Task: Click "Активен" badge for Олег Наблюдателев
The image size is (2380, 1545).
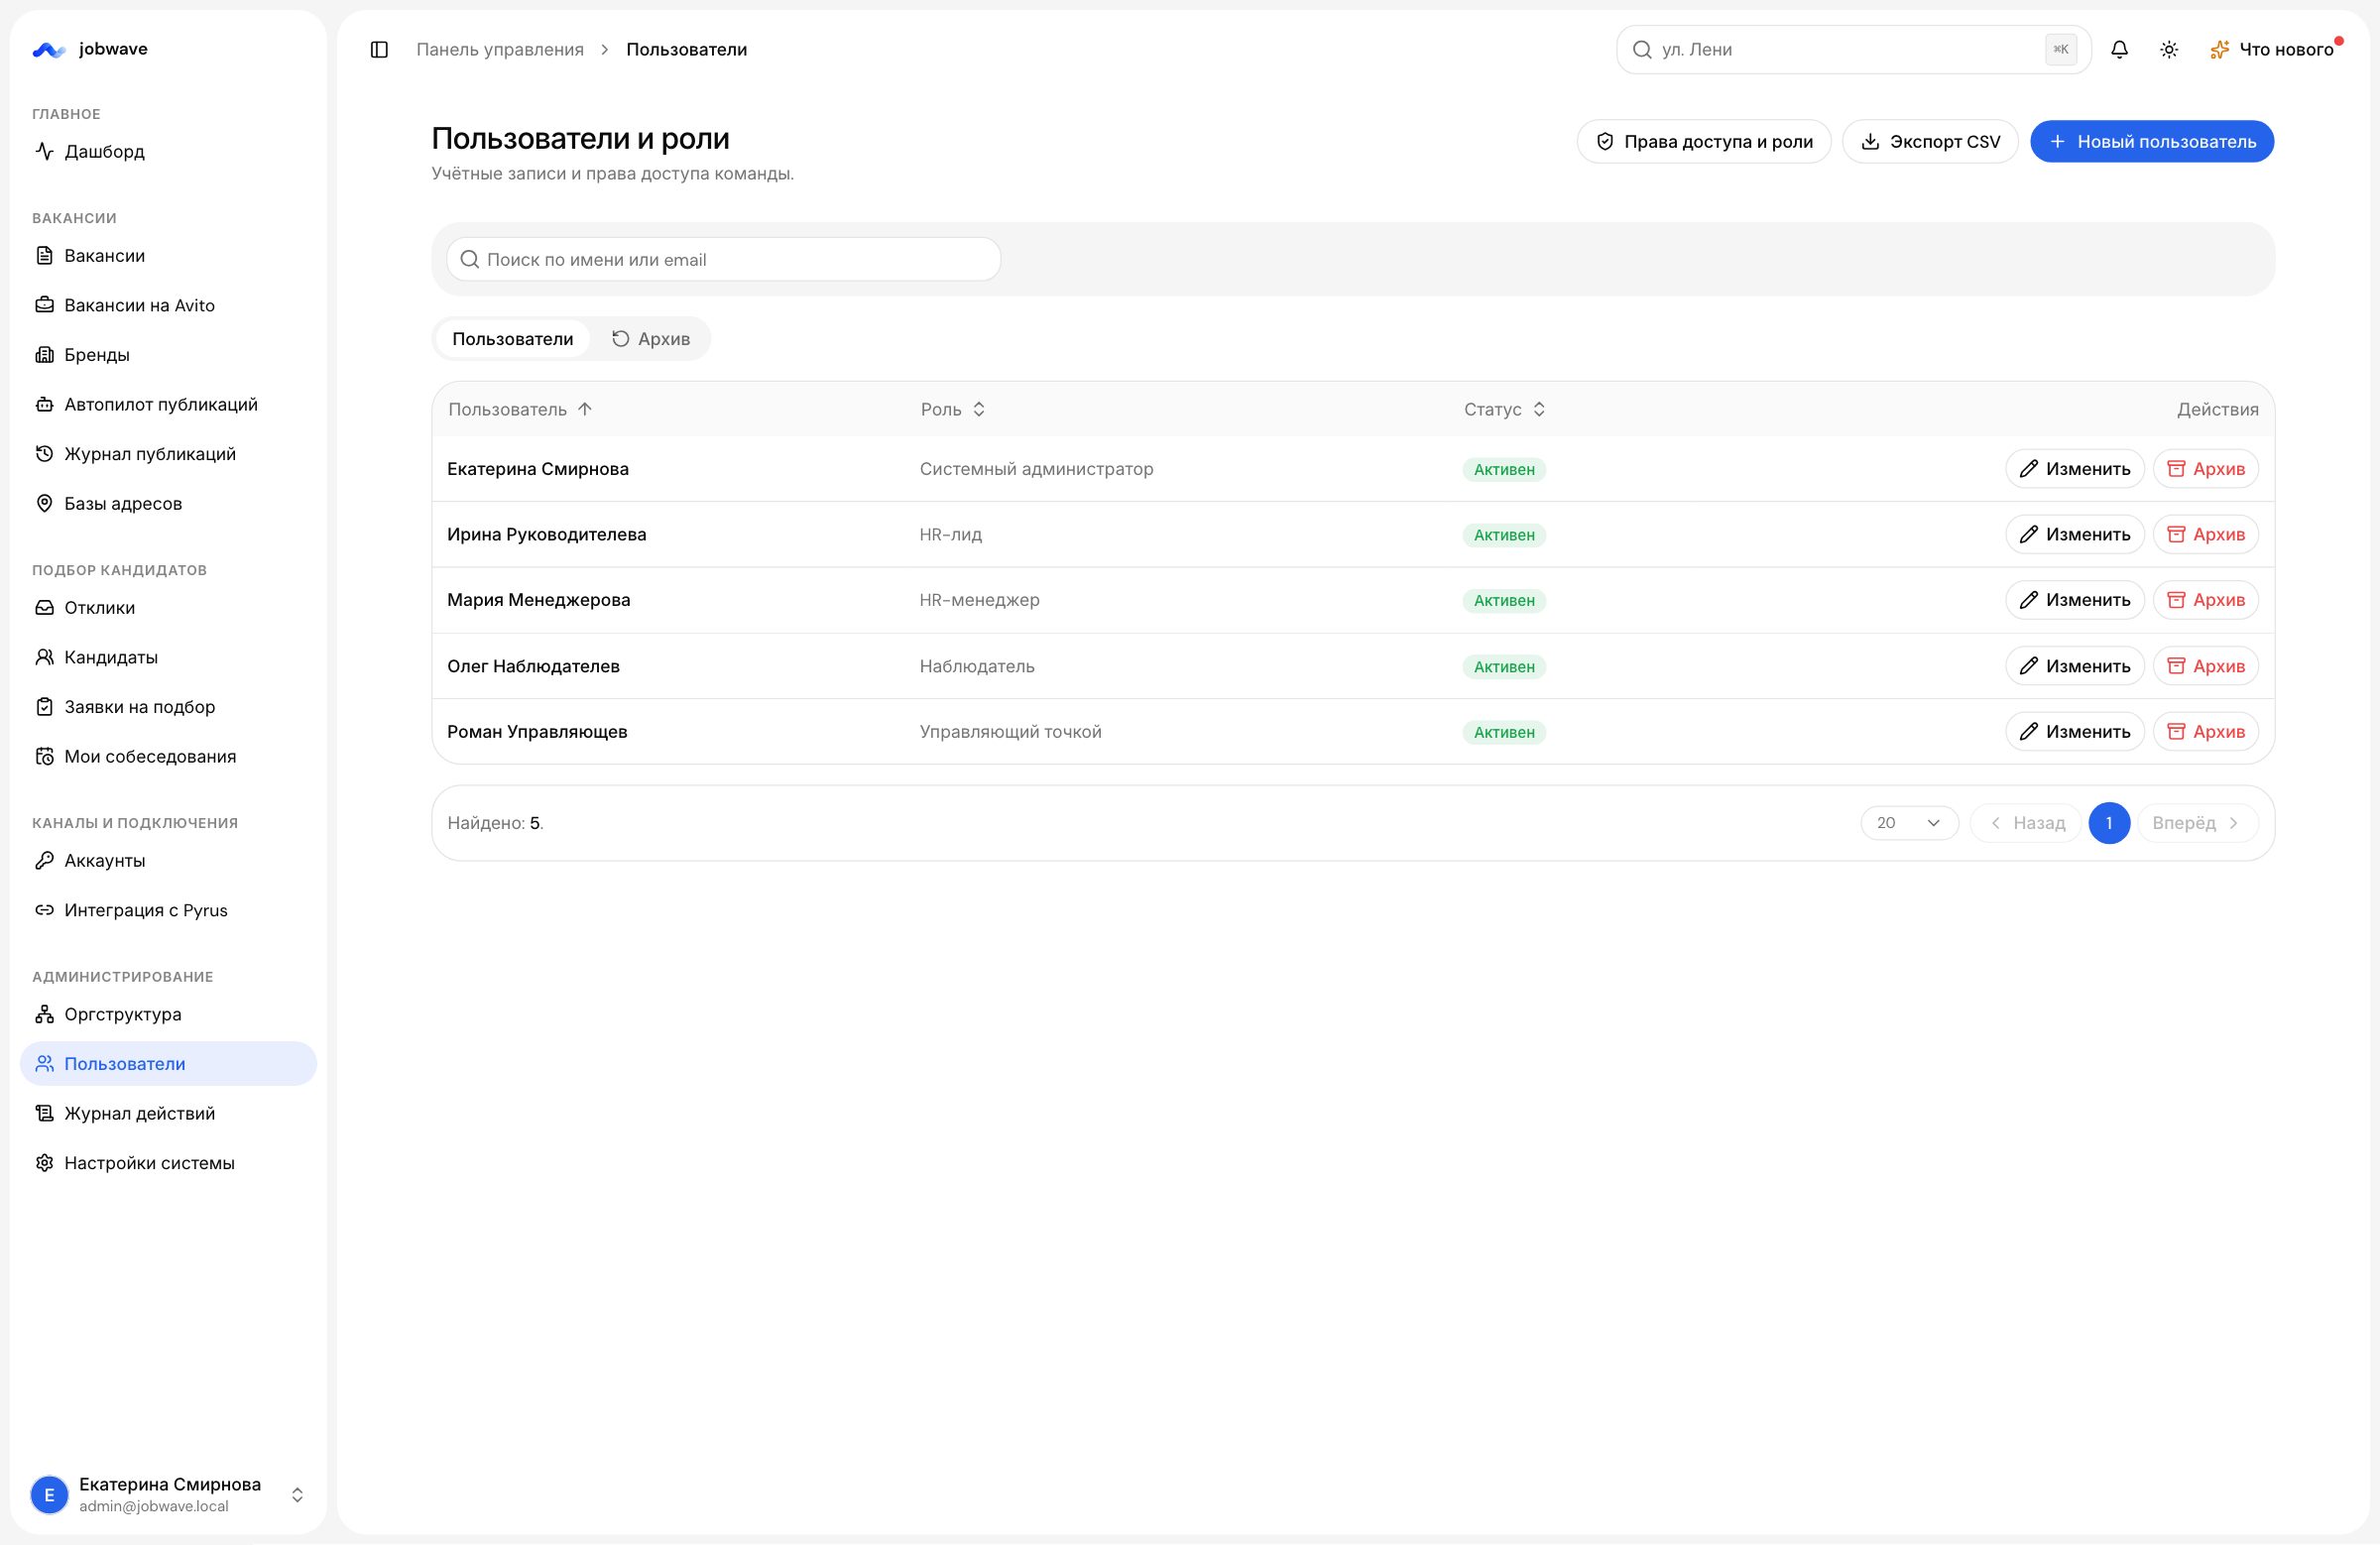Action: point(1504,666)
